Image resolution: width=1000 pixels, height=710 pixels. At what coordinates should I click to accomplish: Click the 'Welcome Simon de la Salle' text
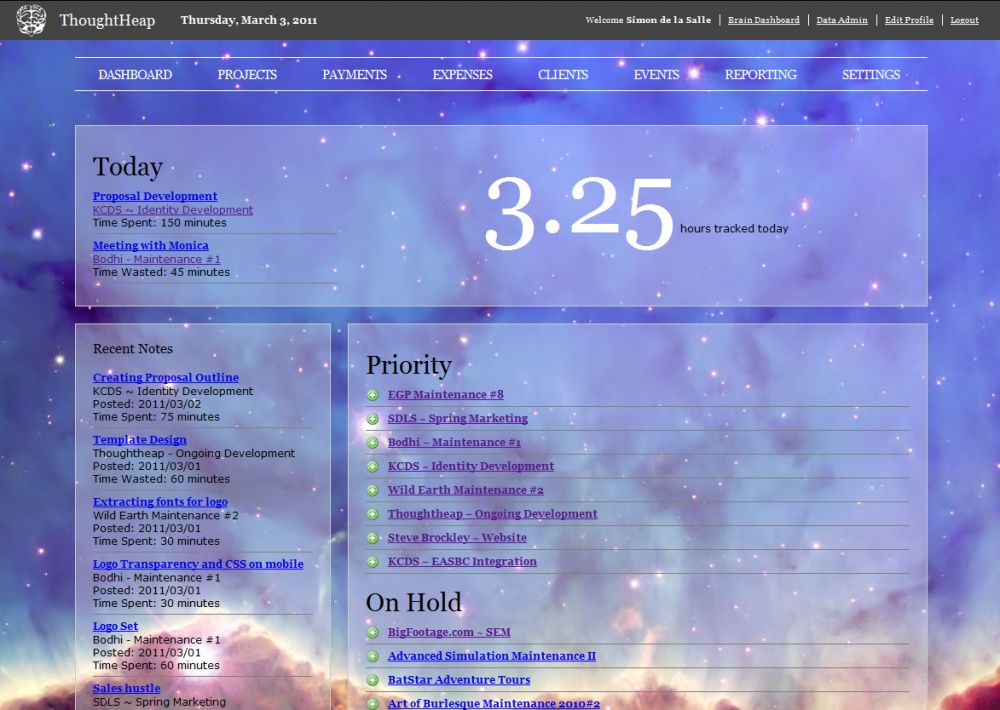(x=648, y=20)
